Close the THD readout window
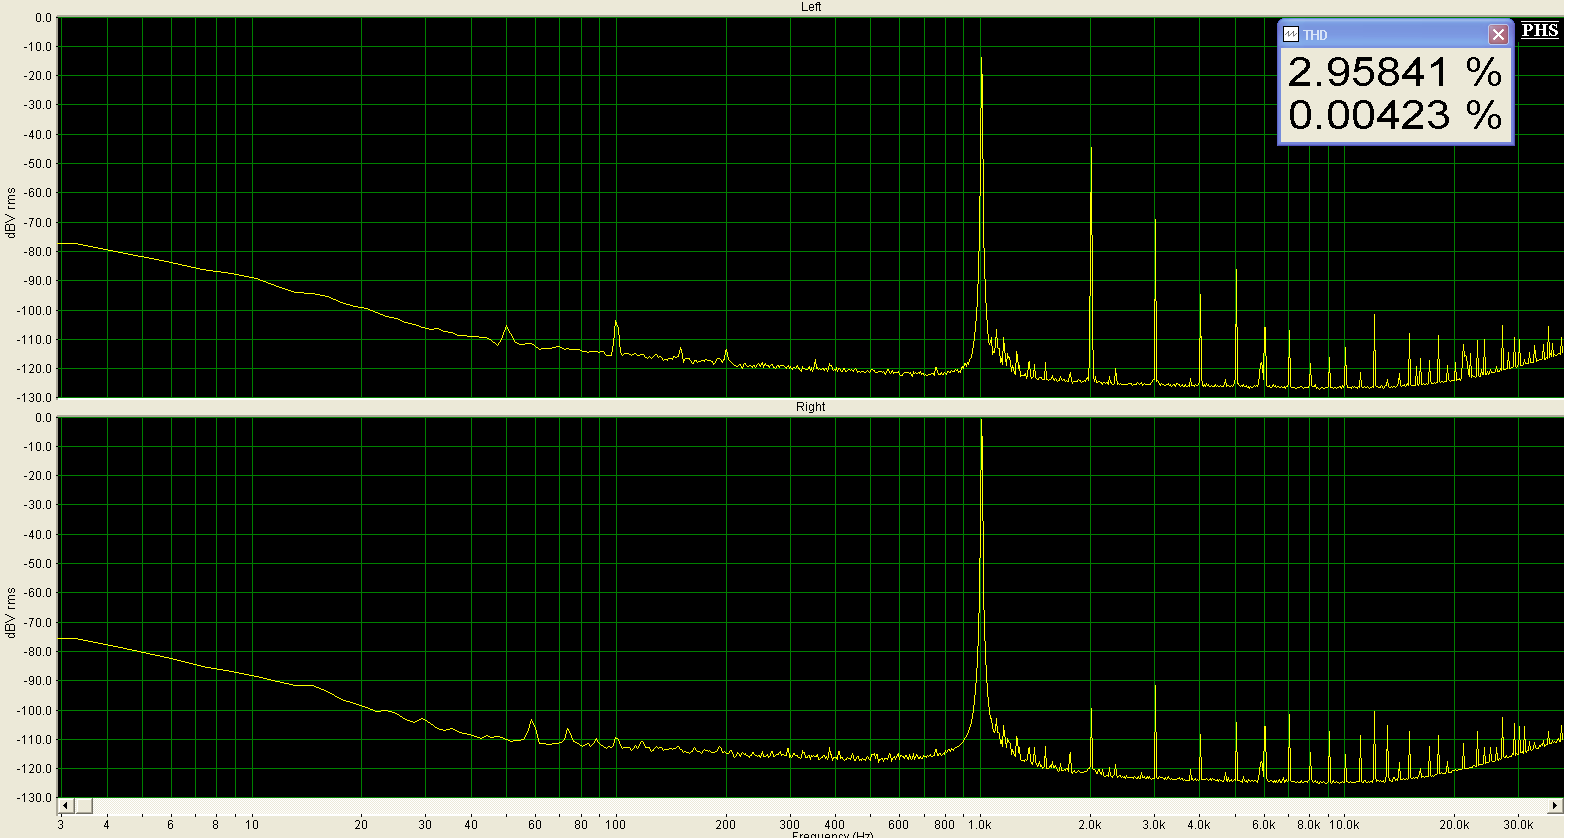 tap(1497, 34)
